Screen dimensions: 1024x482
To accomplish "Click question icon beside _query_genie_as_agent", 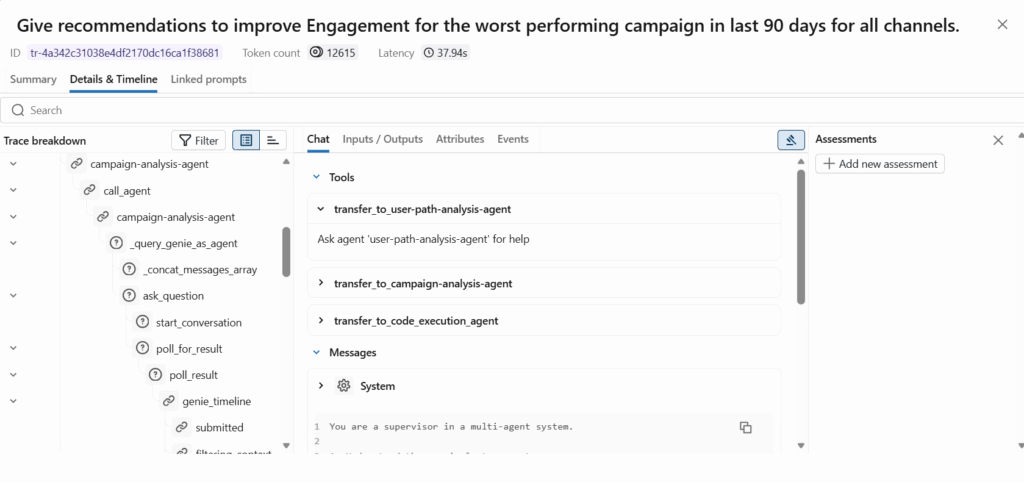I will coord(116,243).
